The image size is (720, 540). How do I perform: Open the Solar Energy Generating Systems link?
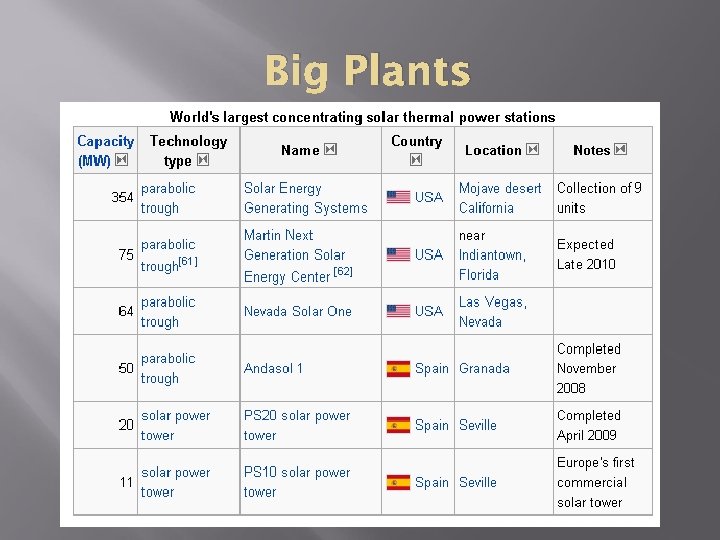click(306, 198)
